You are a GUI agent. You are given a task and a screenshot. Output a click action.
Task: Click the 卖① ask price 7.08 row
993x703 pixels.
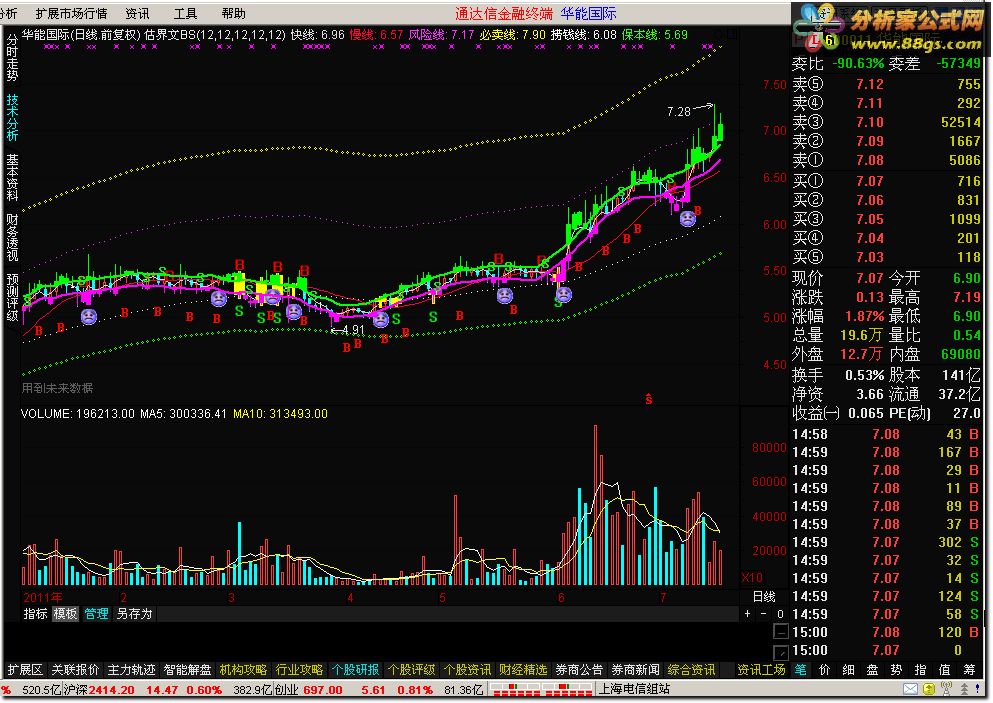tap(887, 160)
